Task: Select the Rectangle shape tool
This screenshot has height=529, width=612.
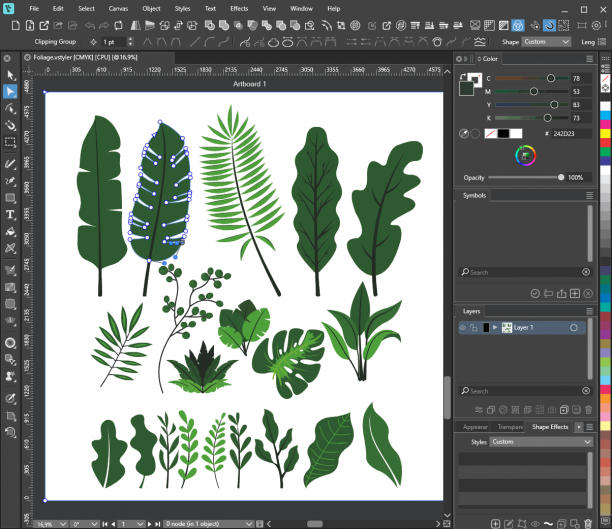Action: coord(10,198)
